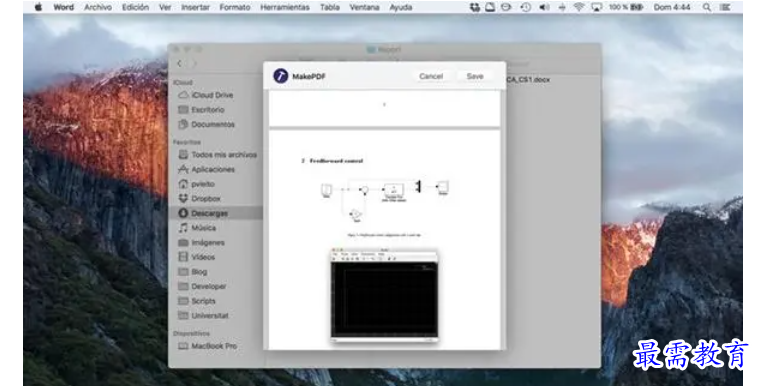The width and height of the screenshot is (757, 386).
Task: Open the Archivo menu
Action: pos(98,7)
